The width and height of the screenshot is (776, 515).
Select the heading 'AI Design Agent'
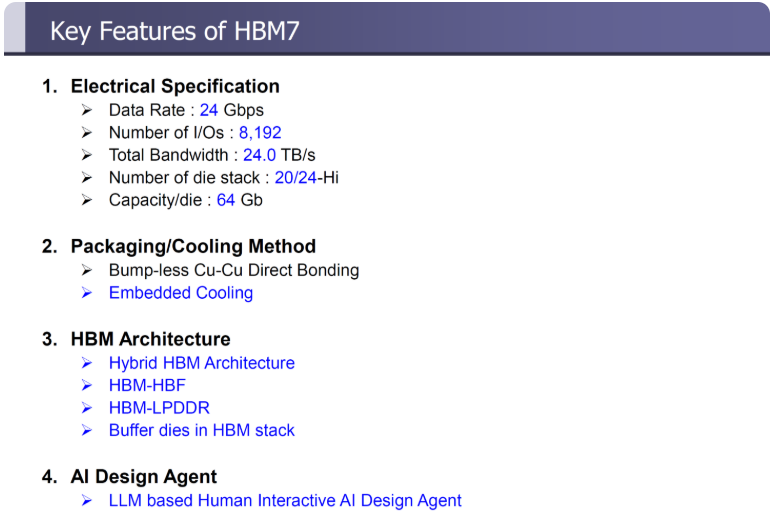(x=144, y=477)
